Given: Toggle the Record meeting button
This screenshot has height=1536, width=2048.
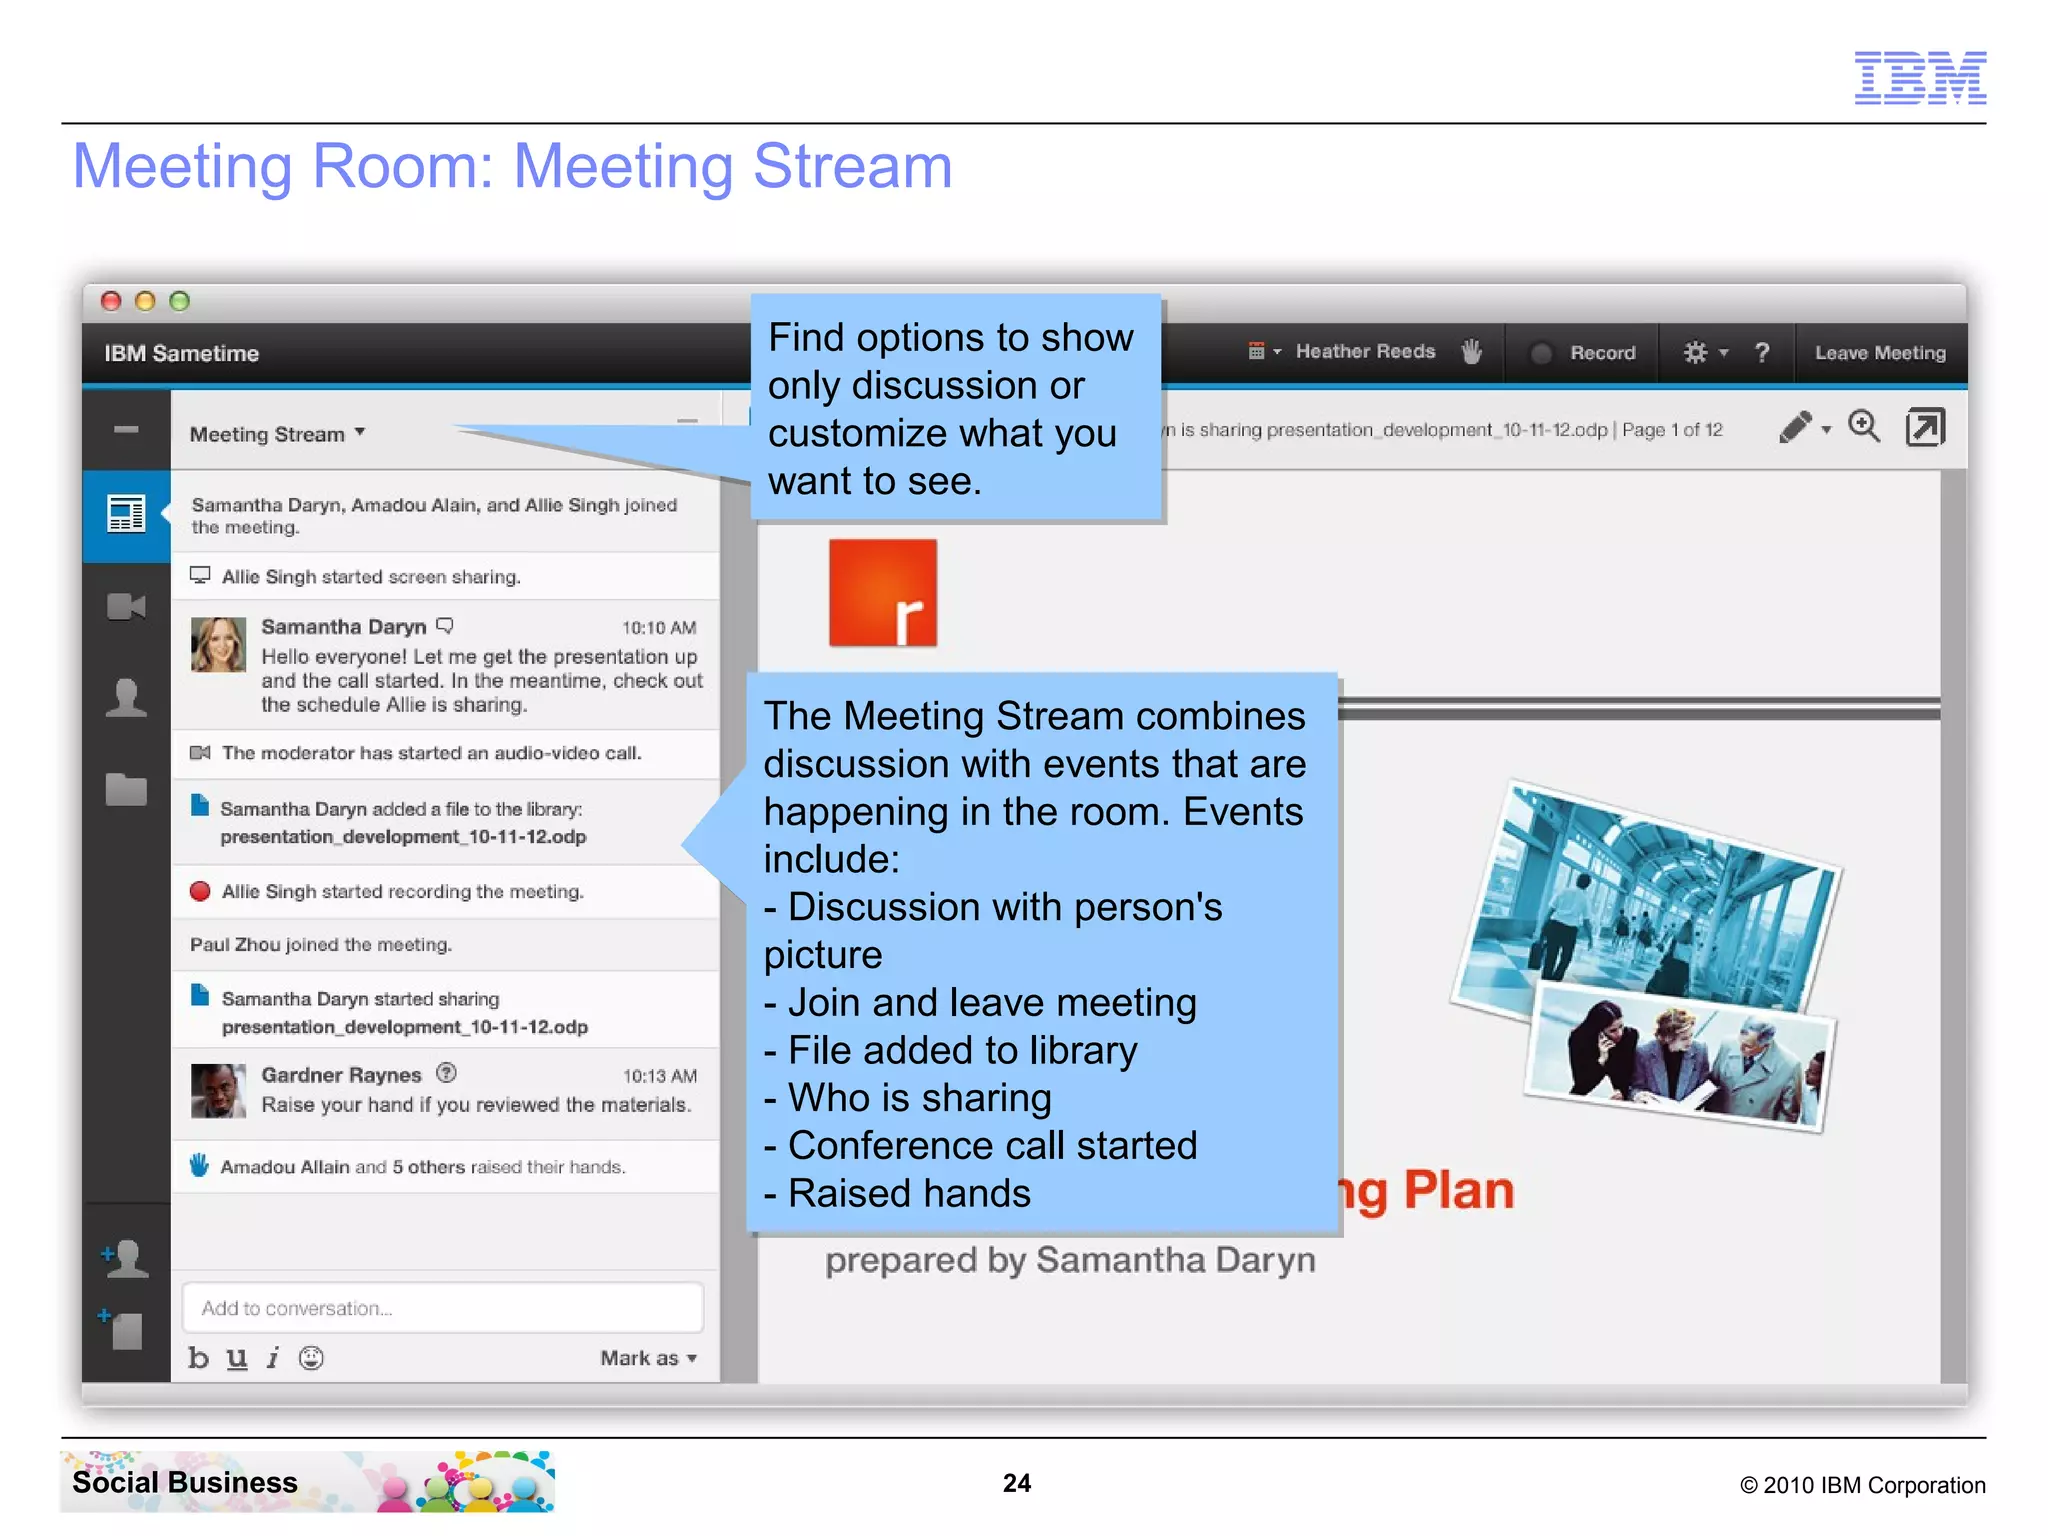Looking at the screenshot, I should 1583,353.
